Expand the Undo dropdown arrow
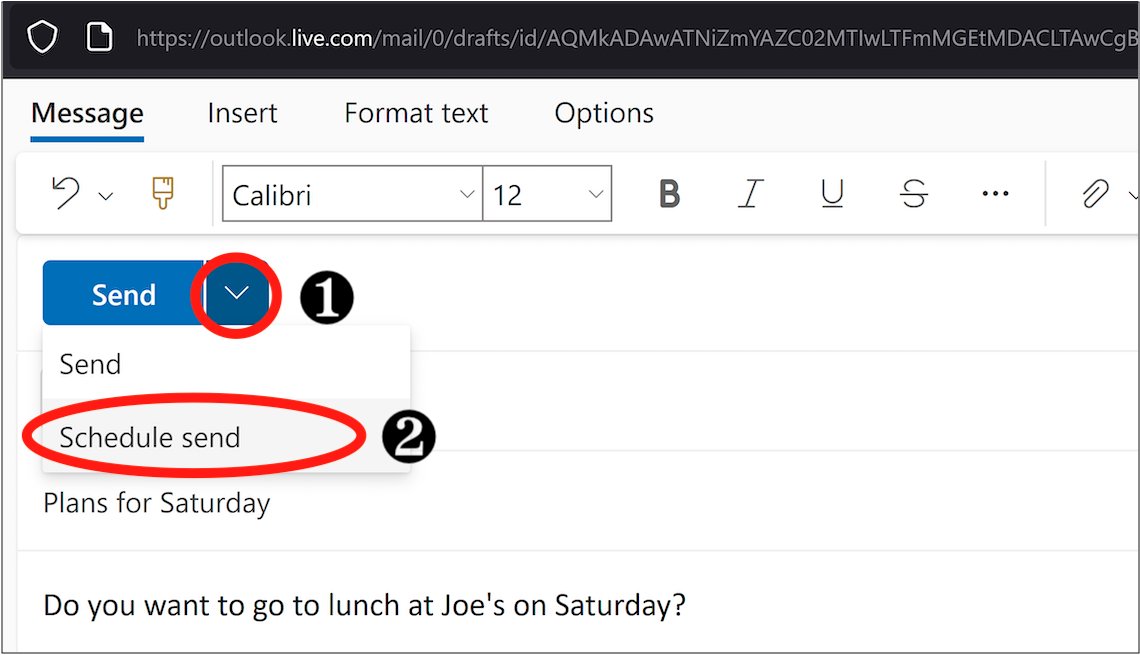 pyautogui.click(x=106, y=195)
